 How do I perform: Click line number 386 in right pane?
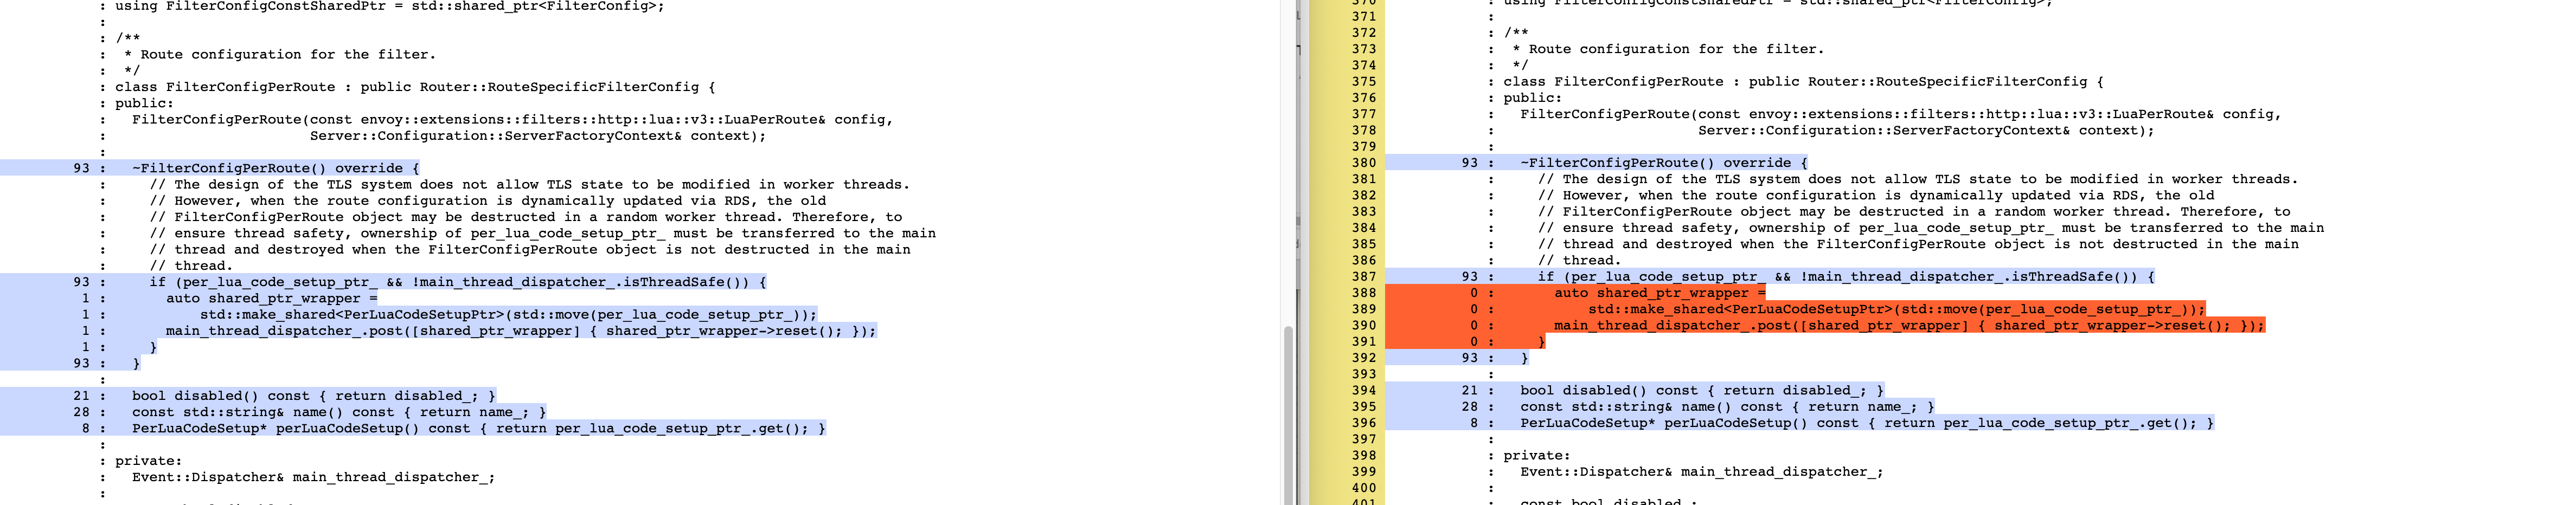[x=1364, y=261]
